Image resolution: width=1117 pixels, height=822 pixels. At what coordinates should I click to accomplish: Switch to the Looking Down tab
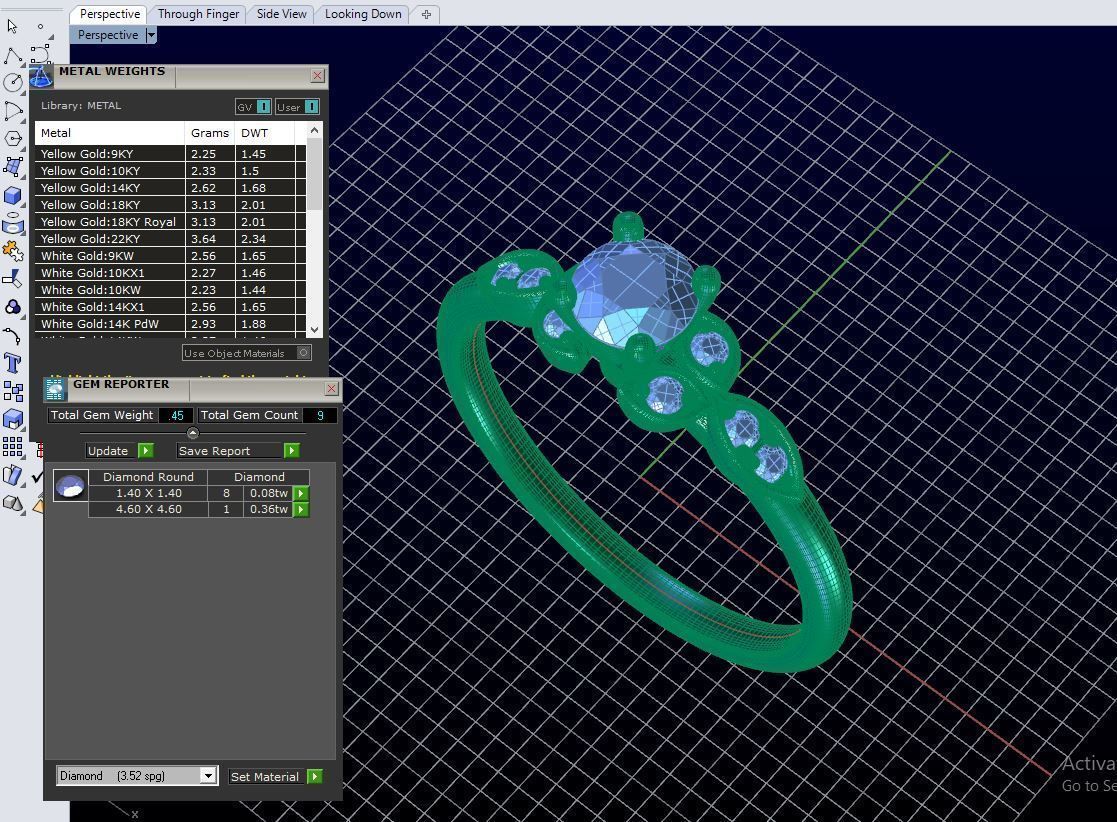click(363, 14)
